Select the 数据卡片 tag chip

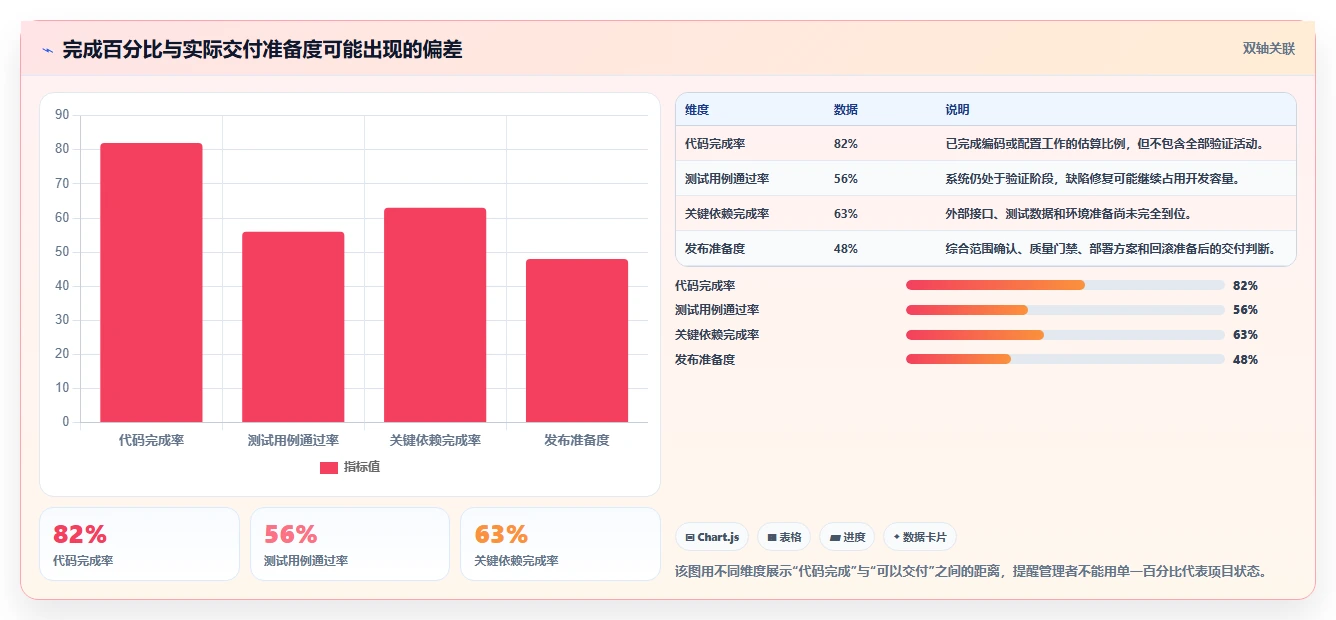pos(920,537)
